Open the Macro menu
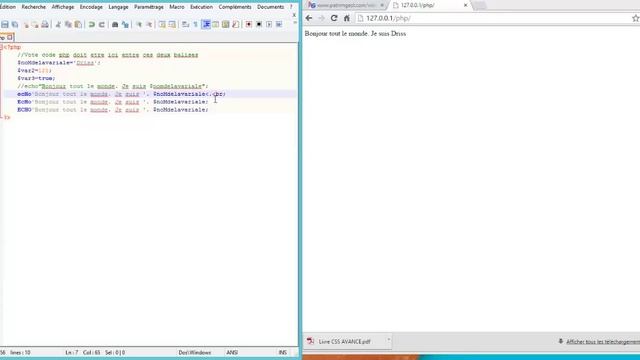The image size is (640, 360). tap(177, 7)
